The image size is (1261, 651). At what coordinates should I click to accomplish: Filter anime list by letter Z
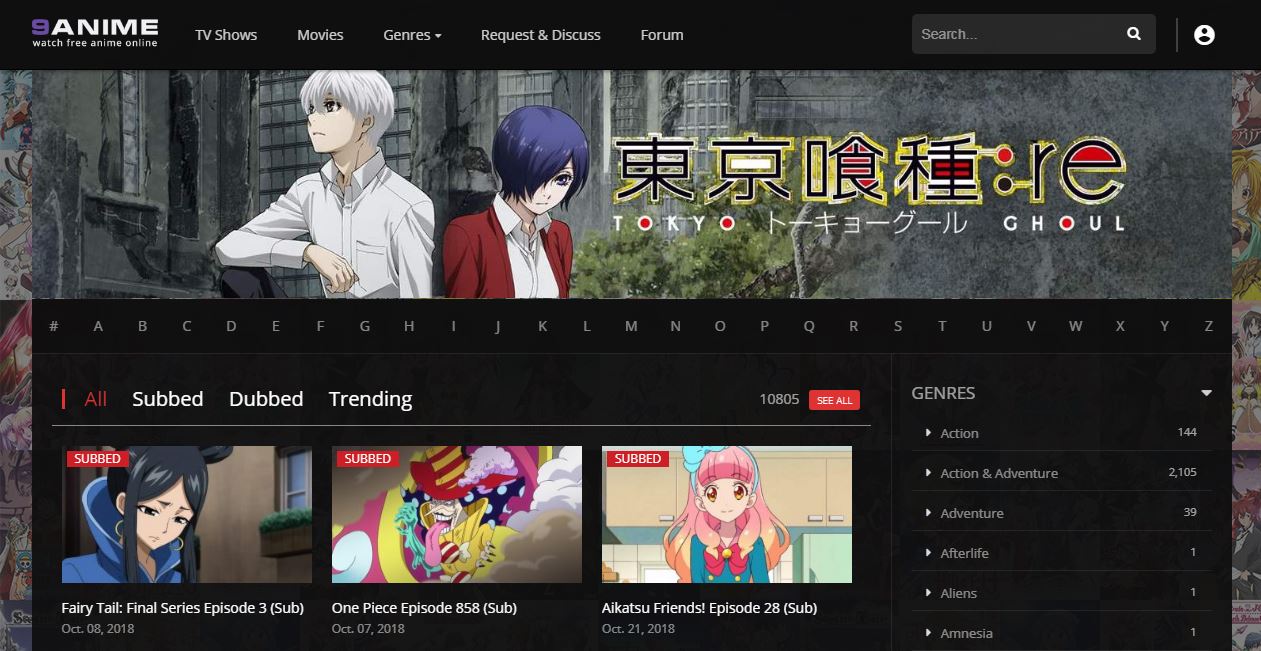(x=1209, y=326)
